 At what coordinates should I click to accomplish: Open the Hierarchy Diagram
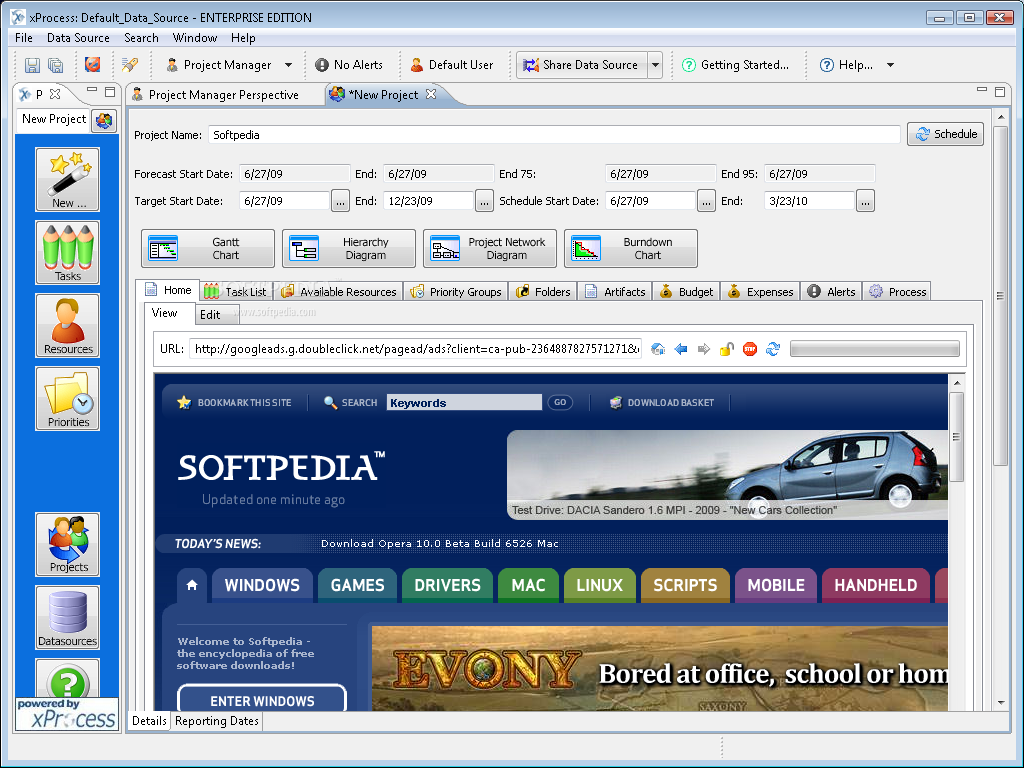click(349, 248)
